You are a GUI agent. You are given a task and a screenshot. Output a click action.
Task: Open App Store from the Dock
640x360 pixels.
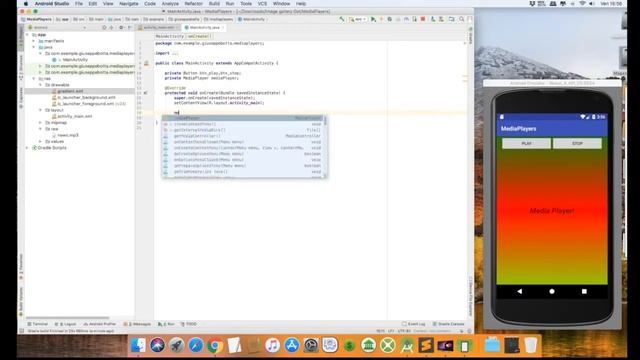pyautogui.click(x=292, y=345)
